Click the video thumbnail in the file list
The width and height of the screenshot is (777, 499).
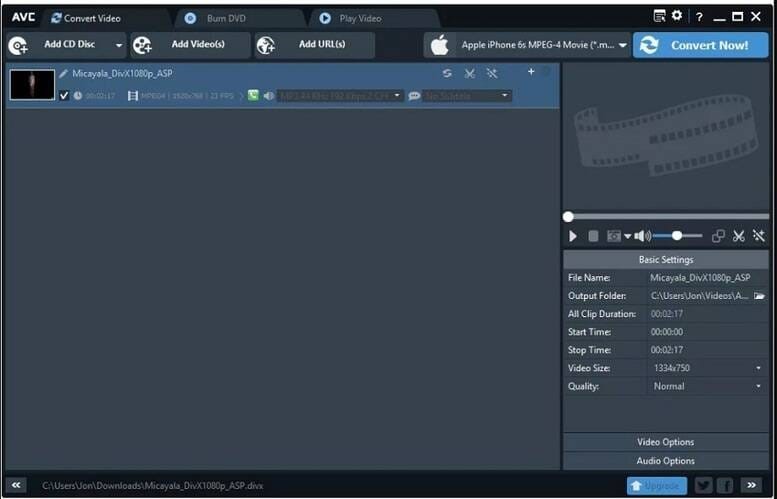click(32, 85)
